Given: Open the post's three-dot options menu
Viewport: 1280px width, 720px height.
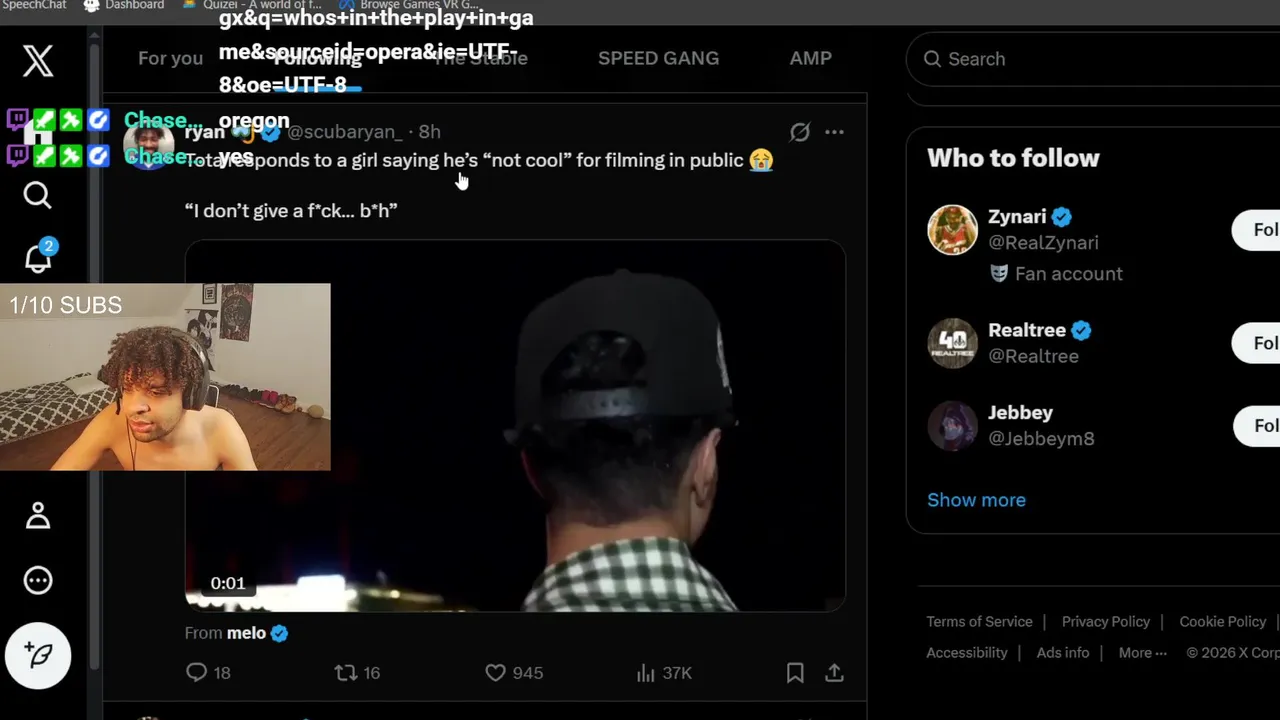Looking at the screenshot, I should 834,132.
